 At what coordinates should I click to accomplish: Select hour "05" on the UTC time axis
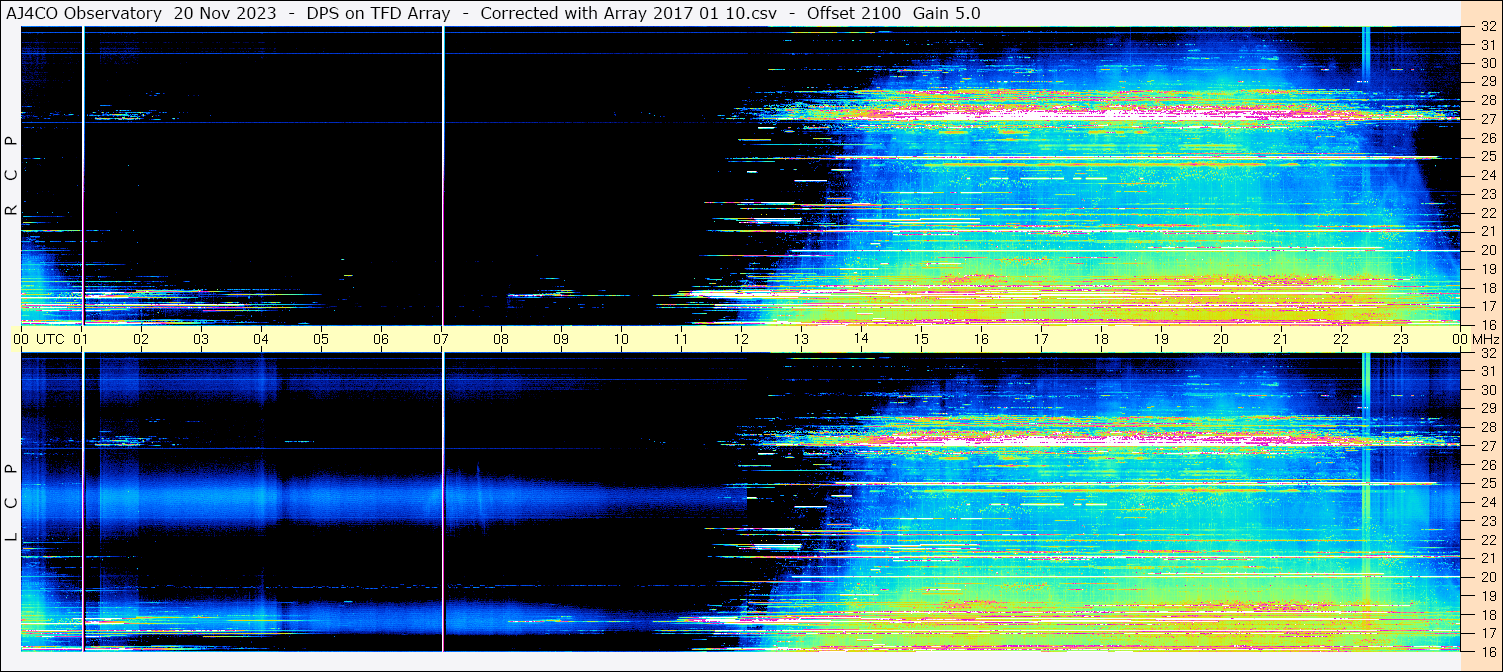pos(321,339)
